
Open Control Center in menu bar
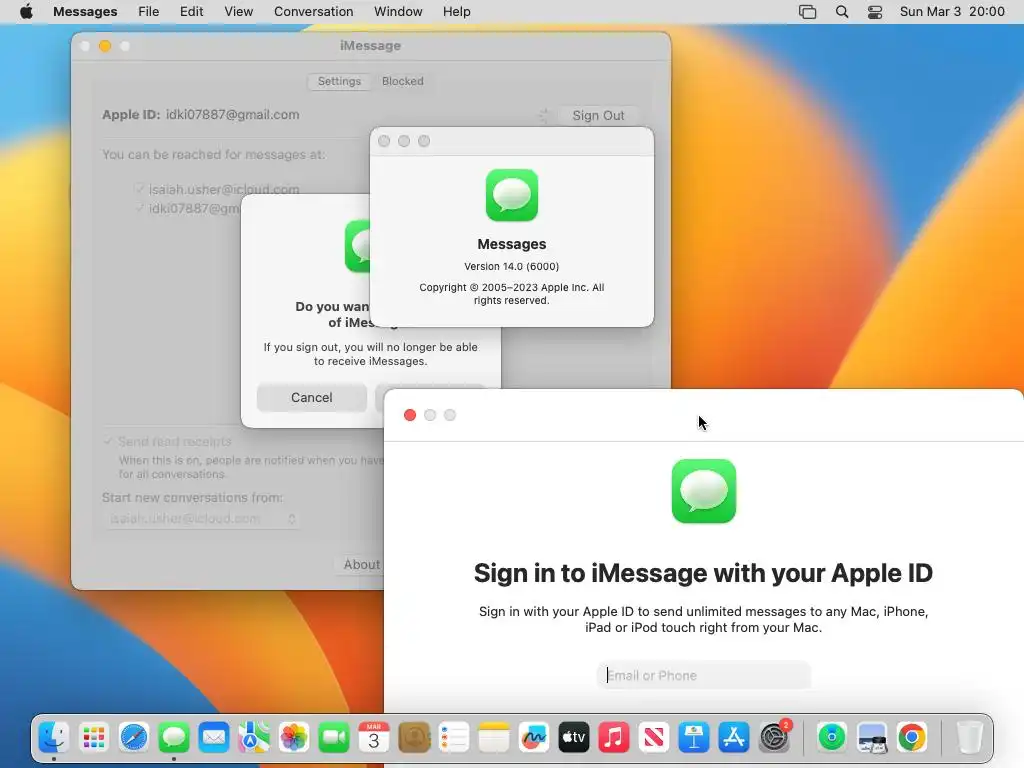click(875, 12)
